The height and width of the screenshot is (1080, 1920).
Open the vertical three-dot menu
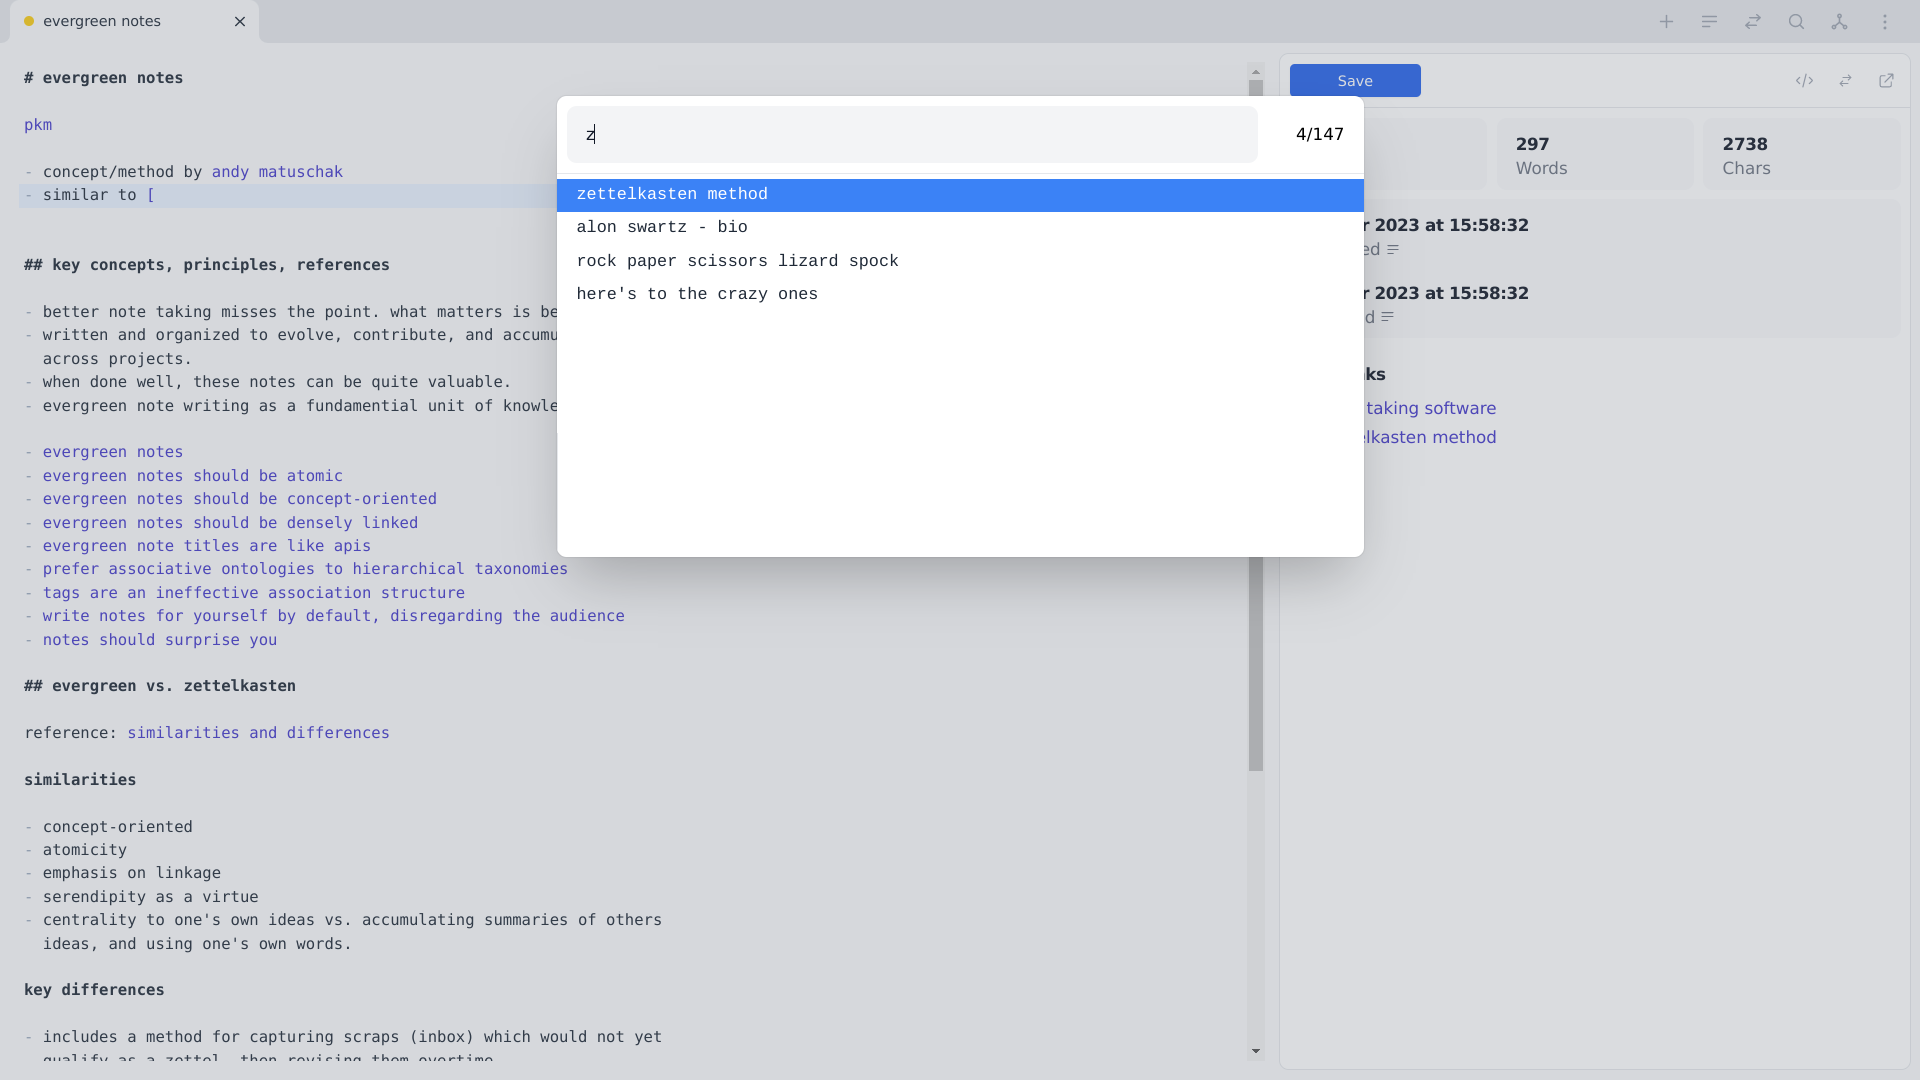[x=1885, y=21]
